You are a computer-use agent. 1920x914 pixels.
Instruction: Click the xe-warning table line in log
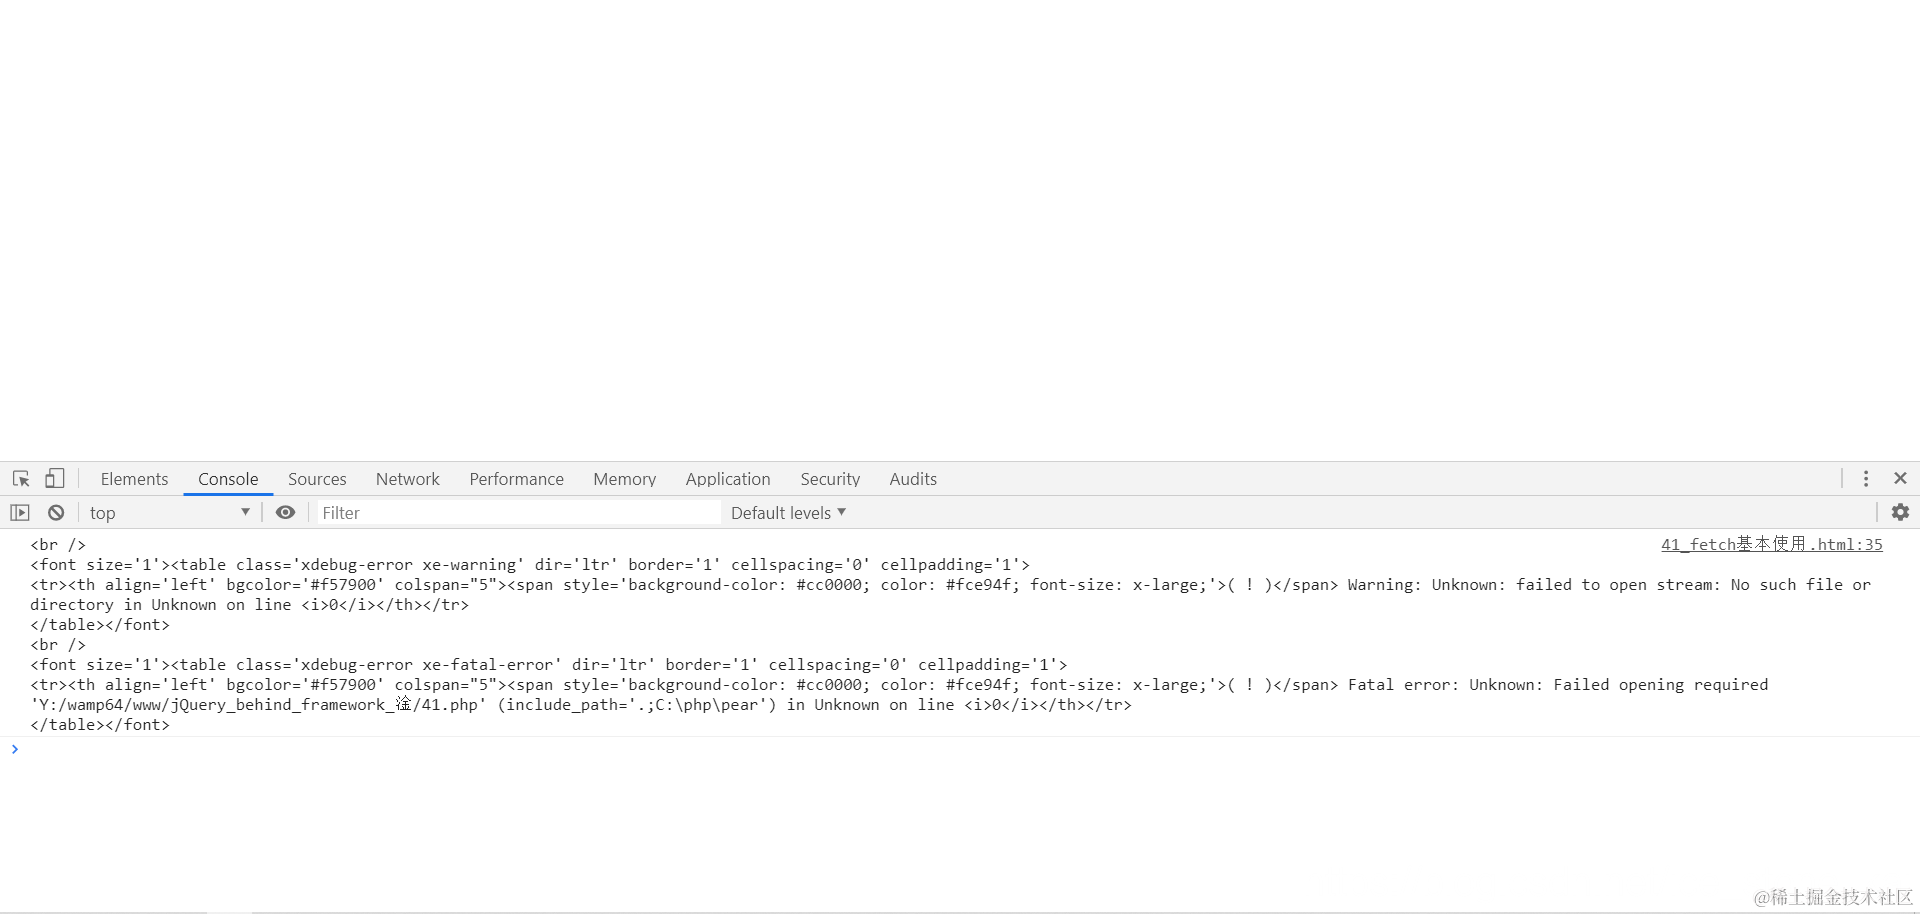(529, 565)
